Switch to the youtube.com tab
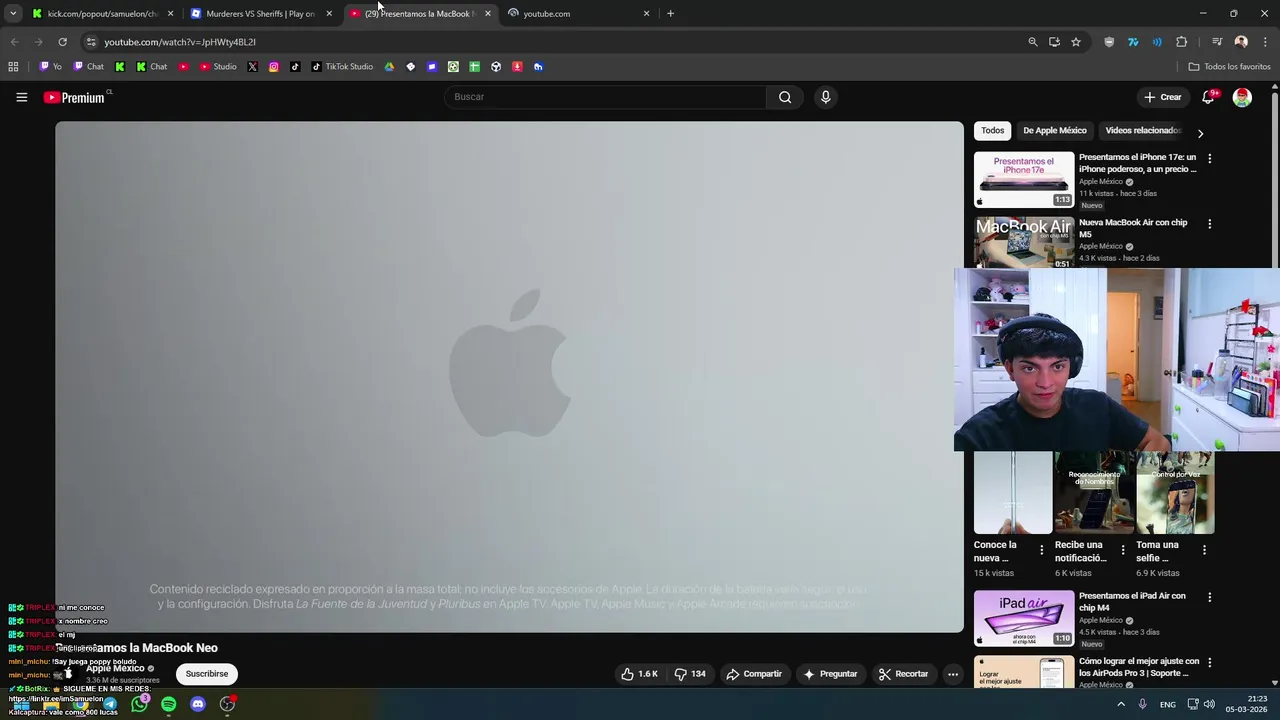Screen dimensions: 1280x720 [x=579, y=14]
